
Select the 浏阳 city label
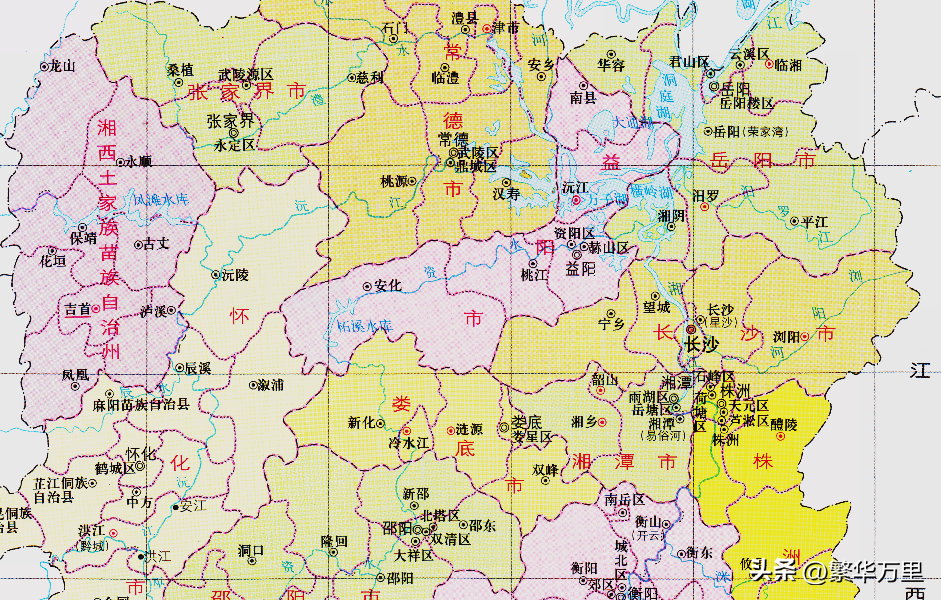click(x=786, y=337)
